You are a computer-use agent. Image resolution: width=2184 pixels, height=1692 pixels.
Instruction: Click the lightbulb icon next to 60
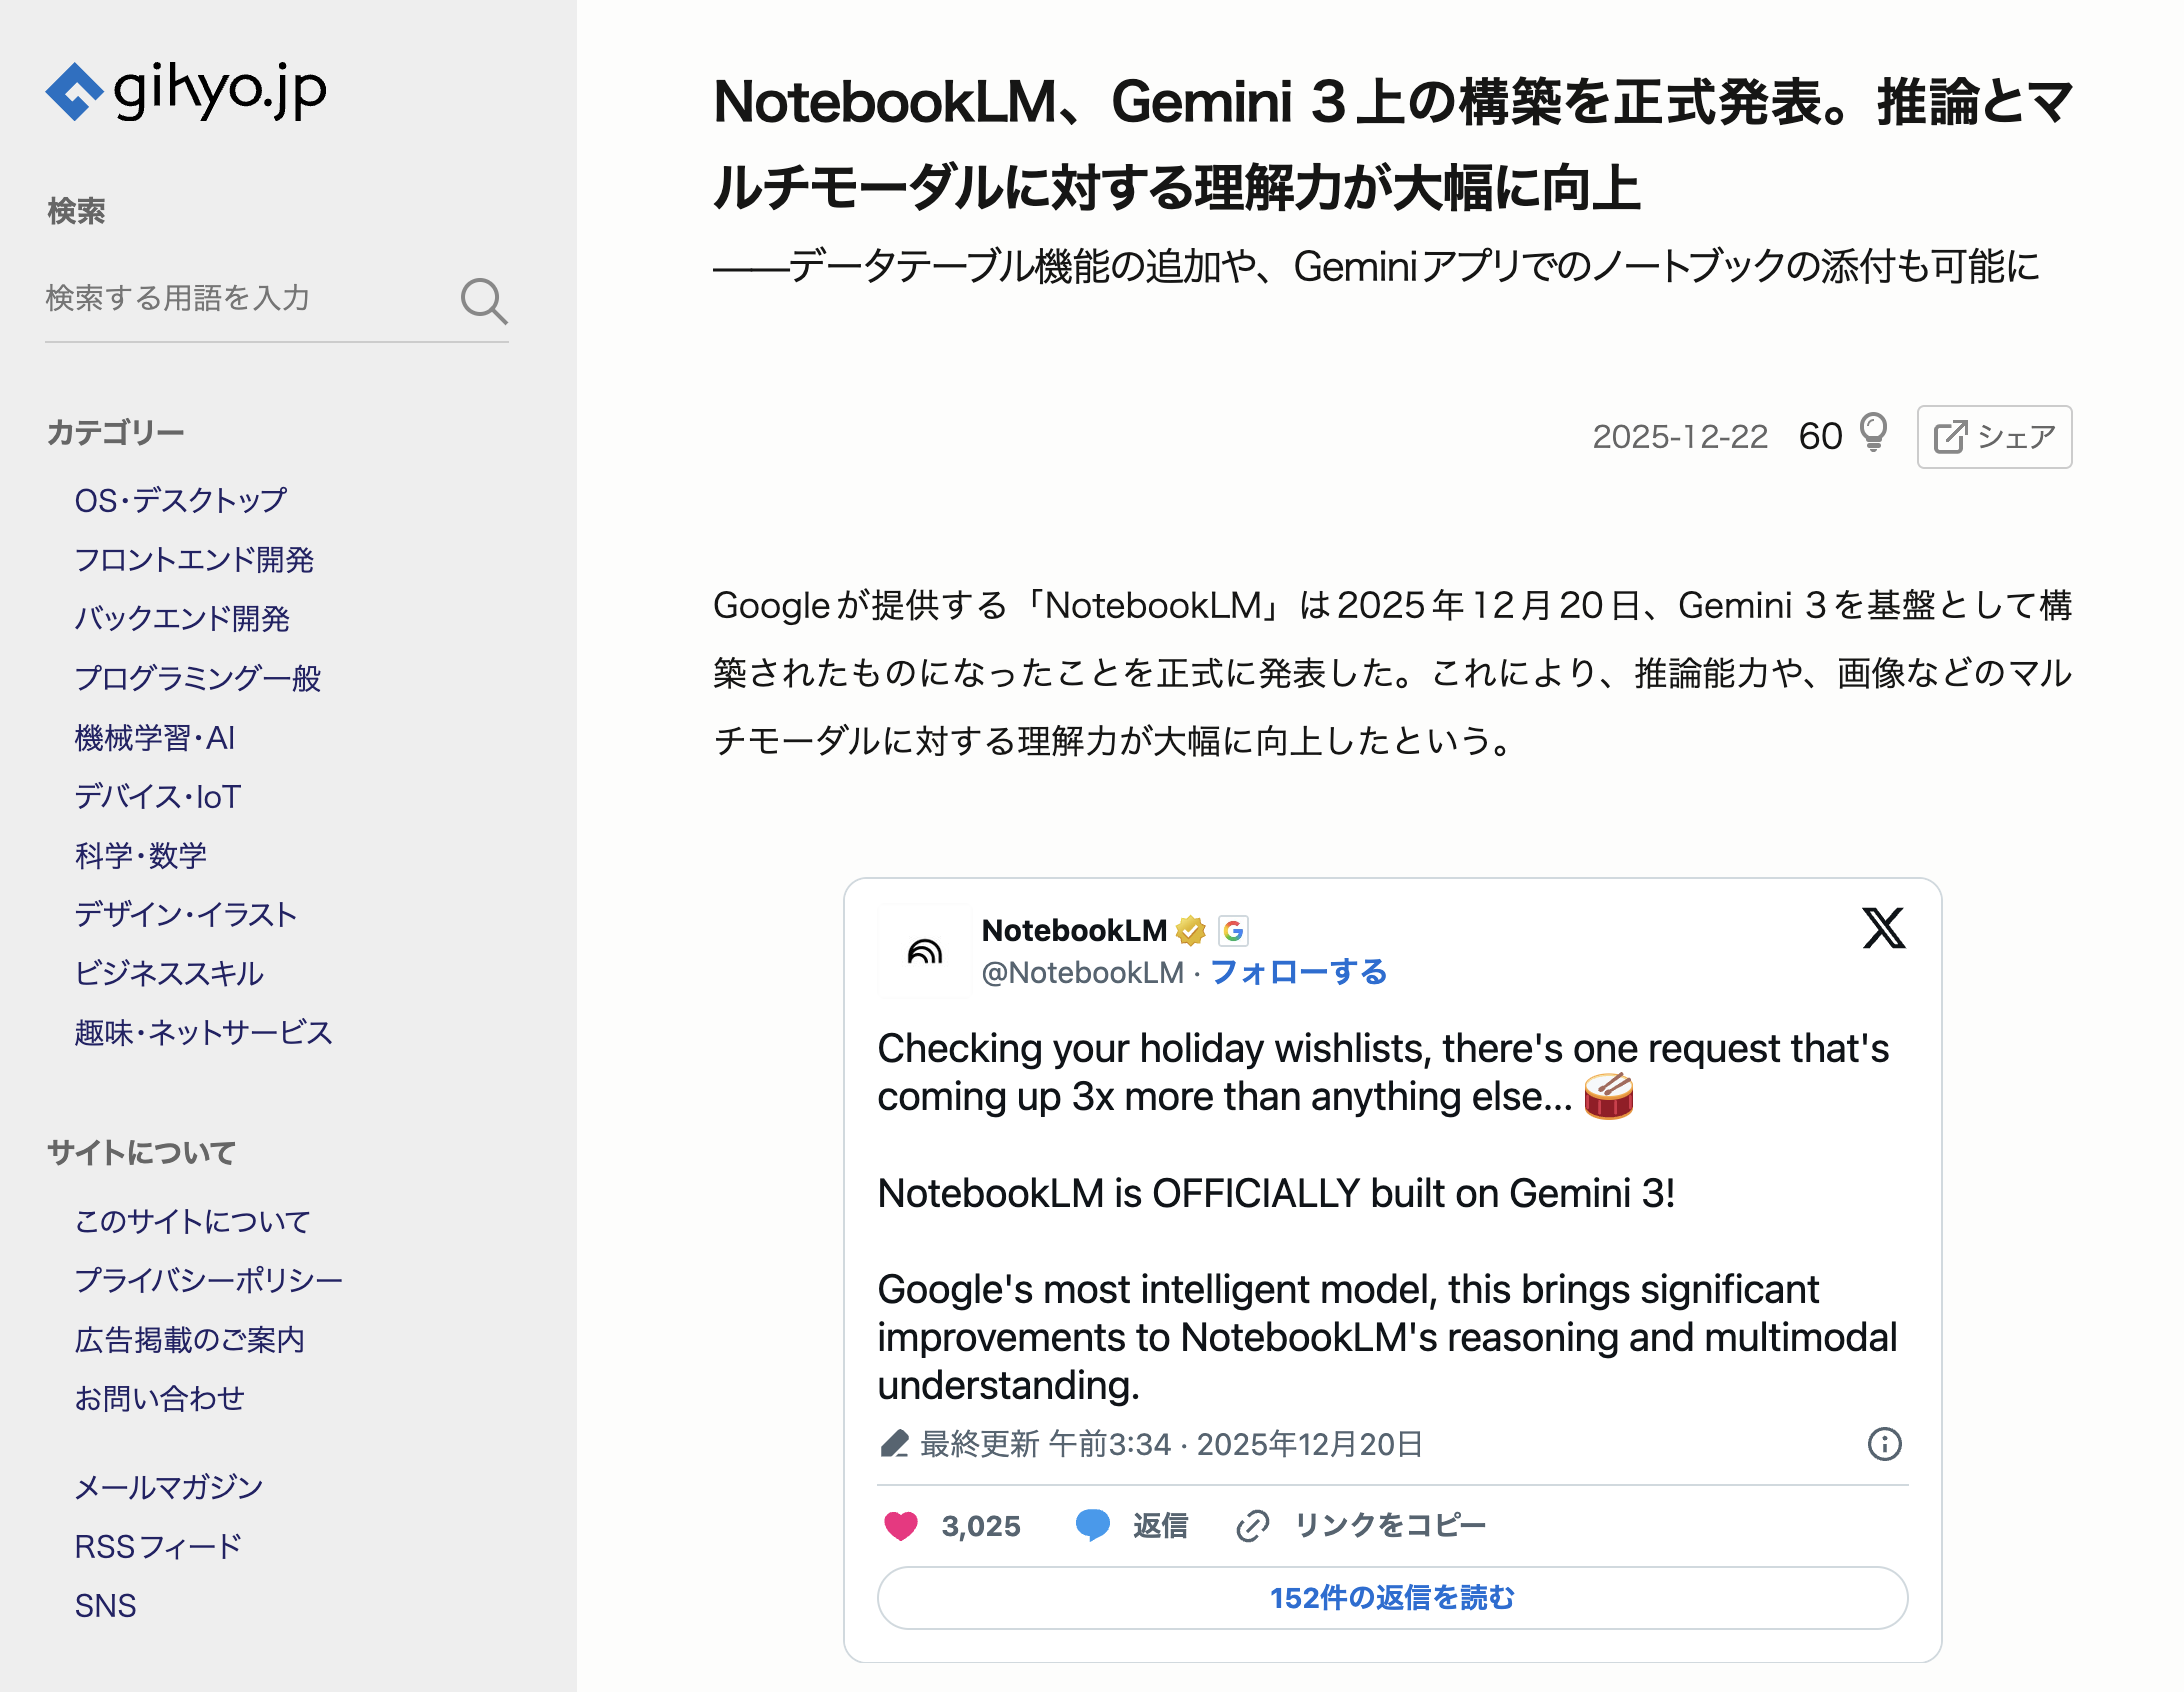pyautogui.click(x=1873, y=434)
